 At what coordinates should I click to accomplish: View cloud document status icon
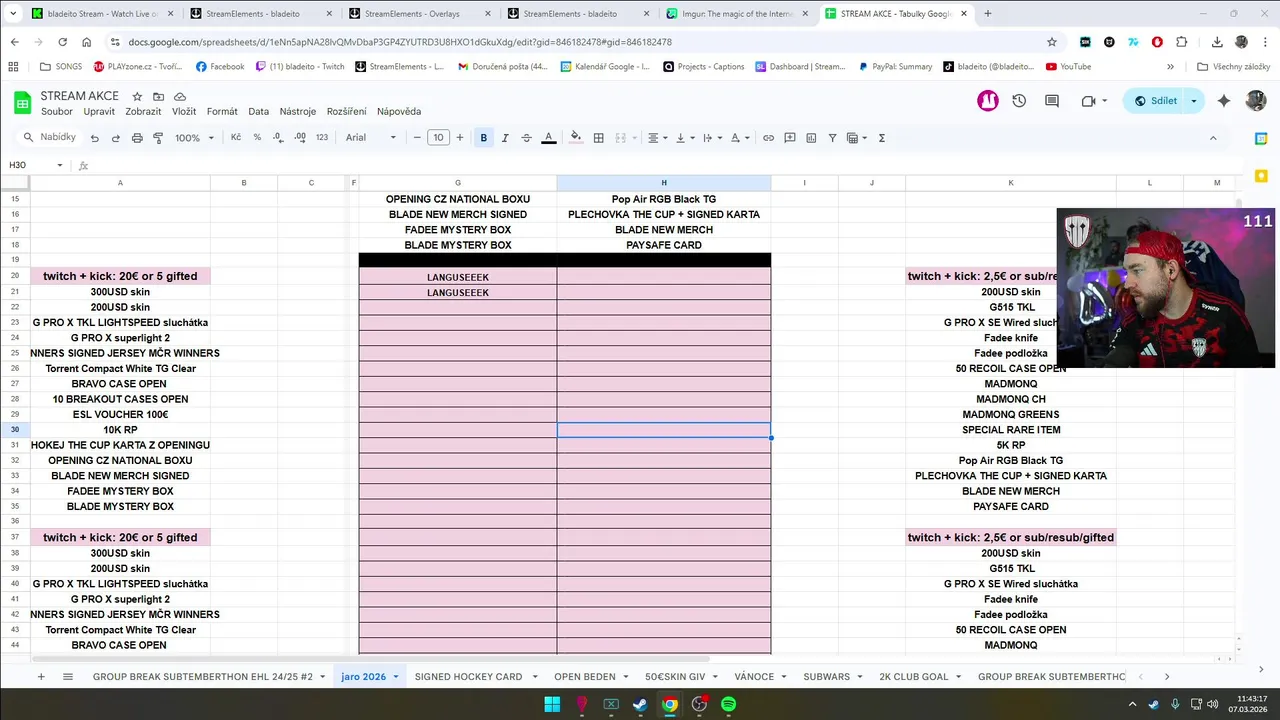180,96
